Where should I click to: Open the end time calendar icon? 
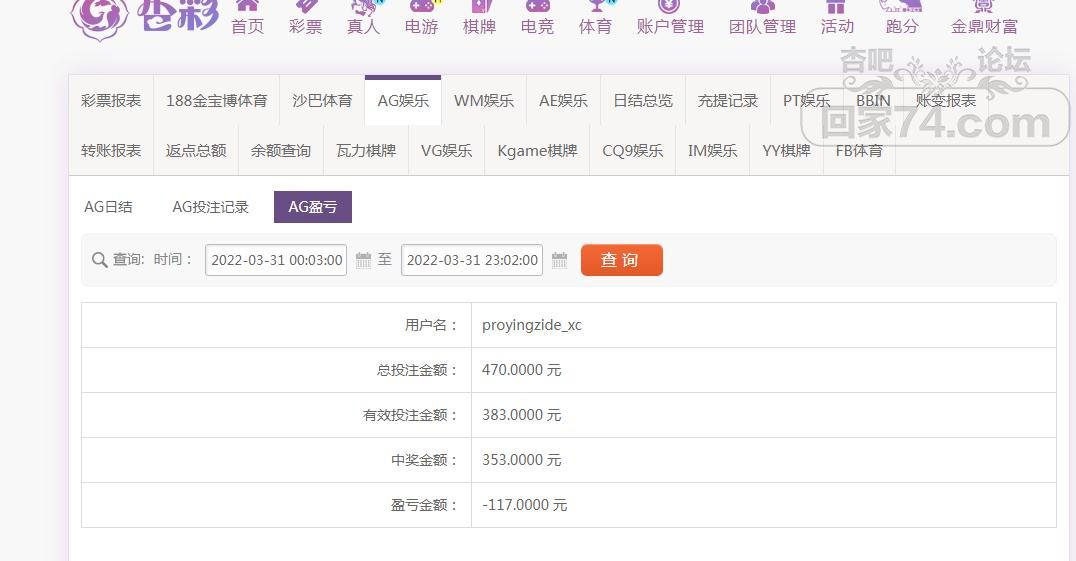tap(559, 260)
